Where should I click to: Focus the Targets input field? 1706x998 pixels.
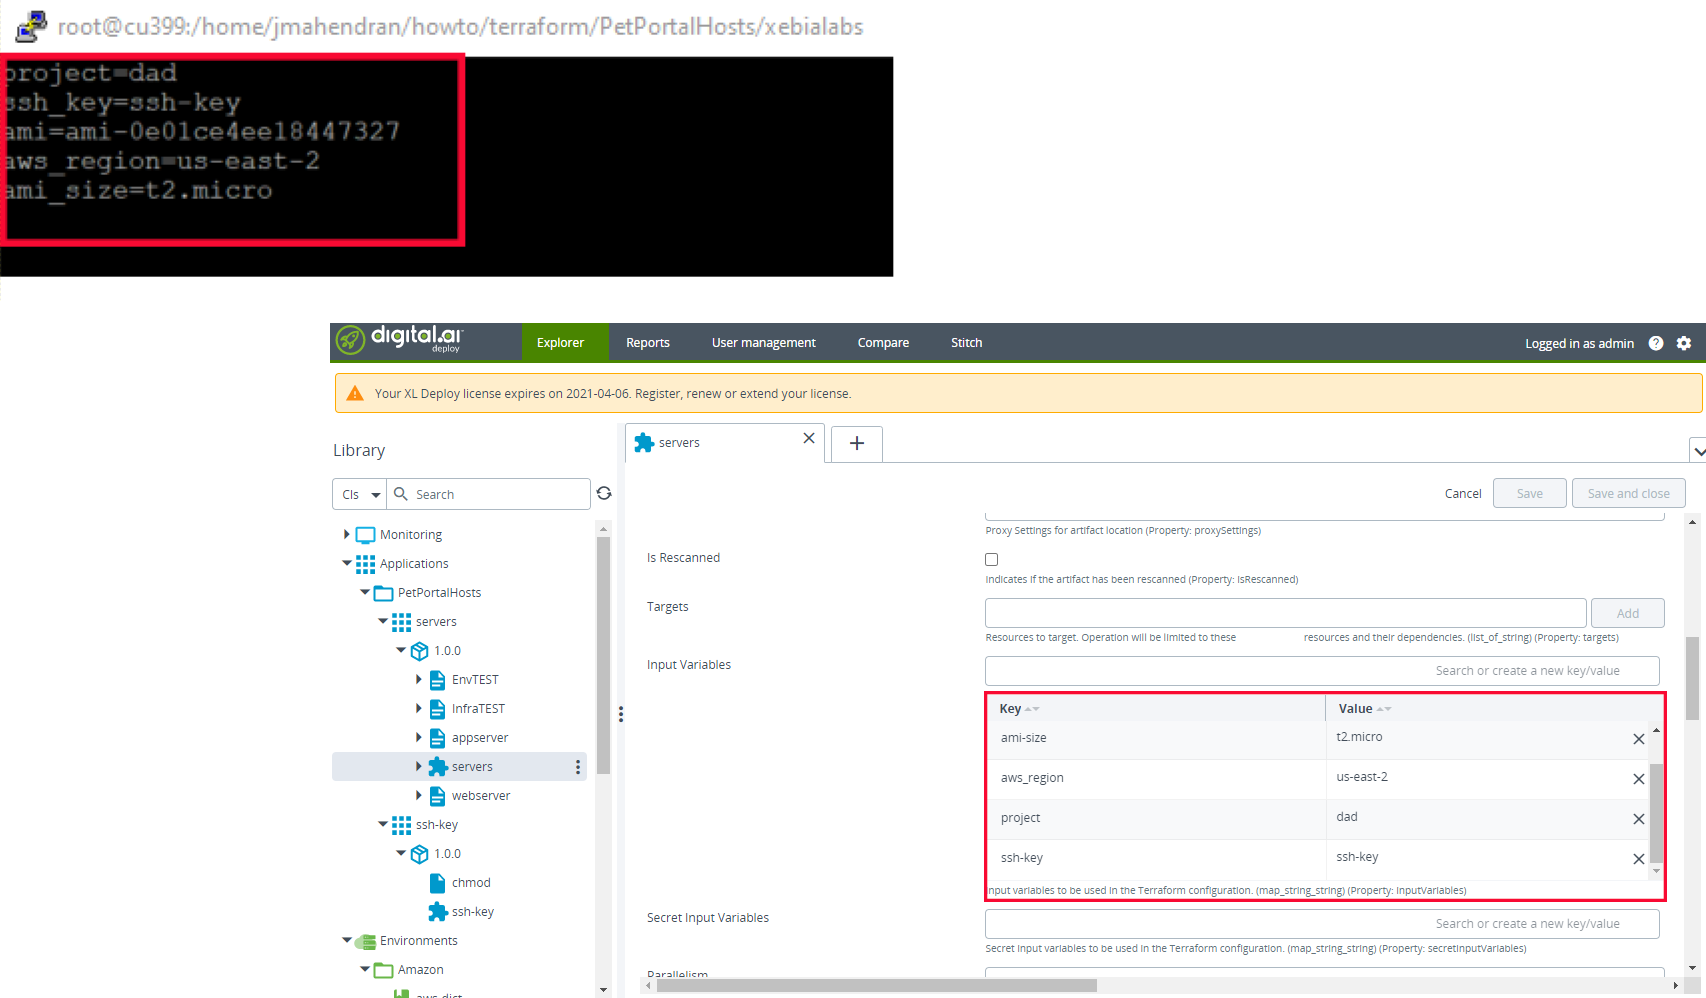point(1286,613)
